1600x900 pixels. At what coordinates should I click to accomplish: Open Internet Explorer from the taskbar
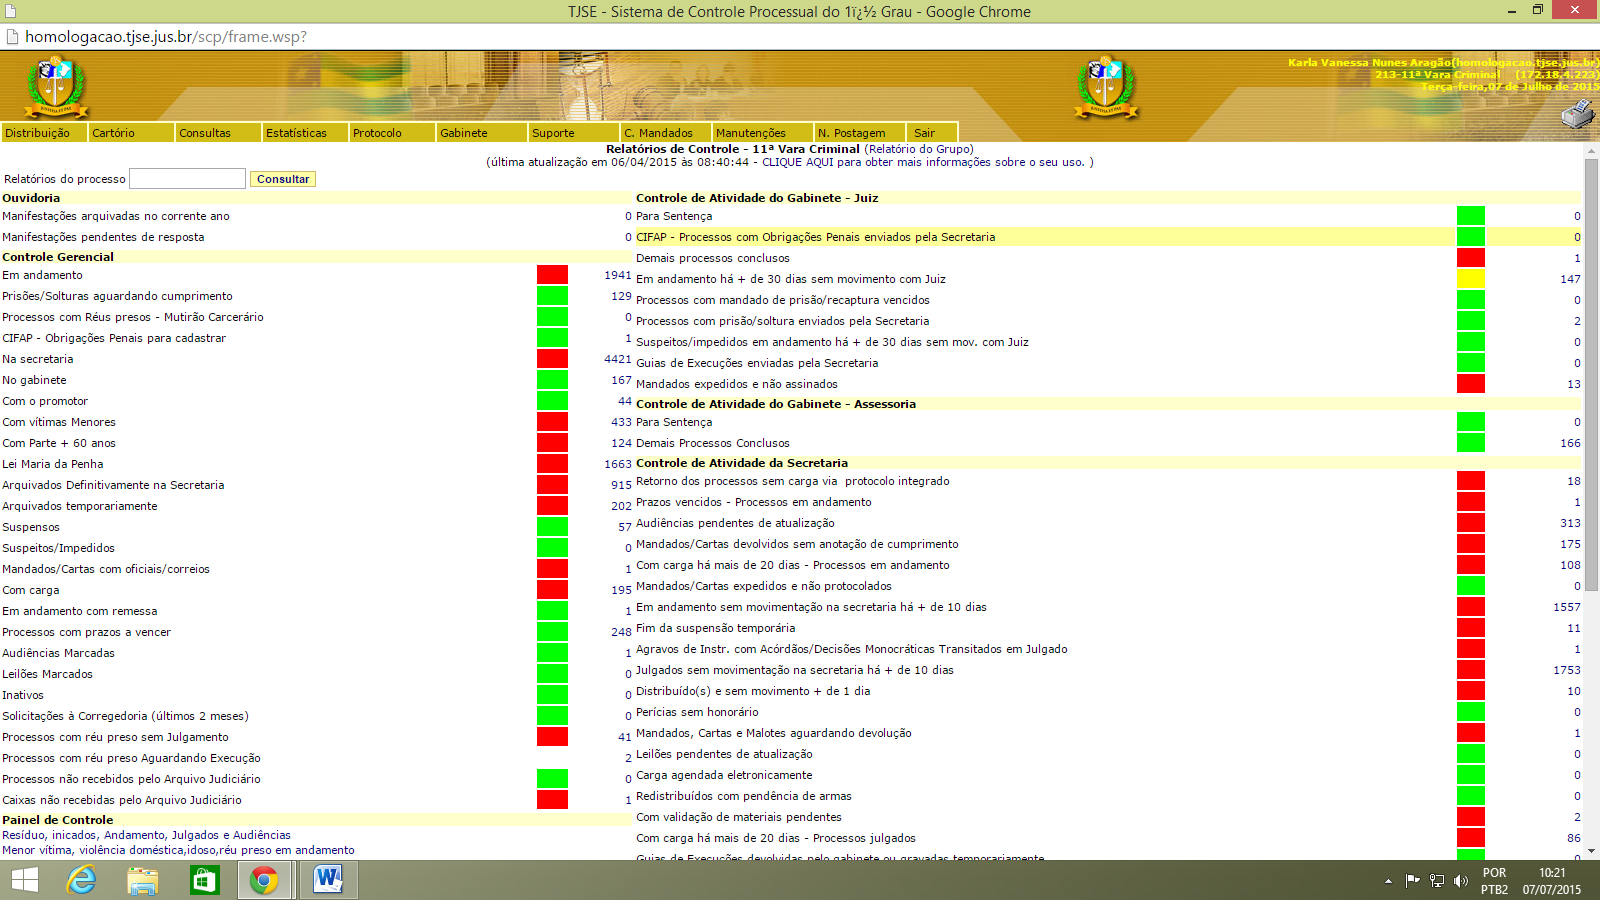(81, 880)
